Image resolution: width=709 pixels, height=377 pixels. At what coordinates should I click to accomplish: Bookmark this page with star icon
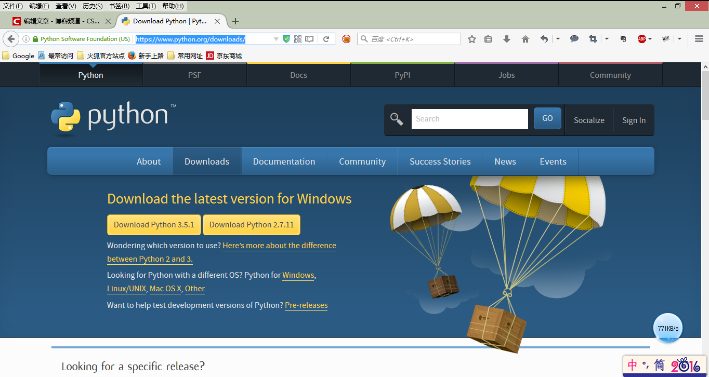point(472,39)
